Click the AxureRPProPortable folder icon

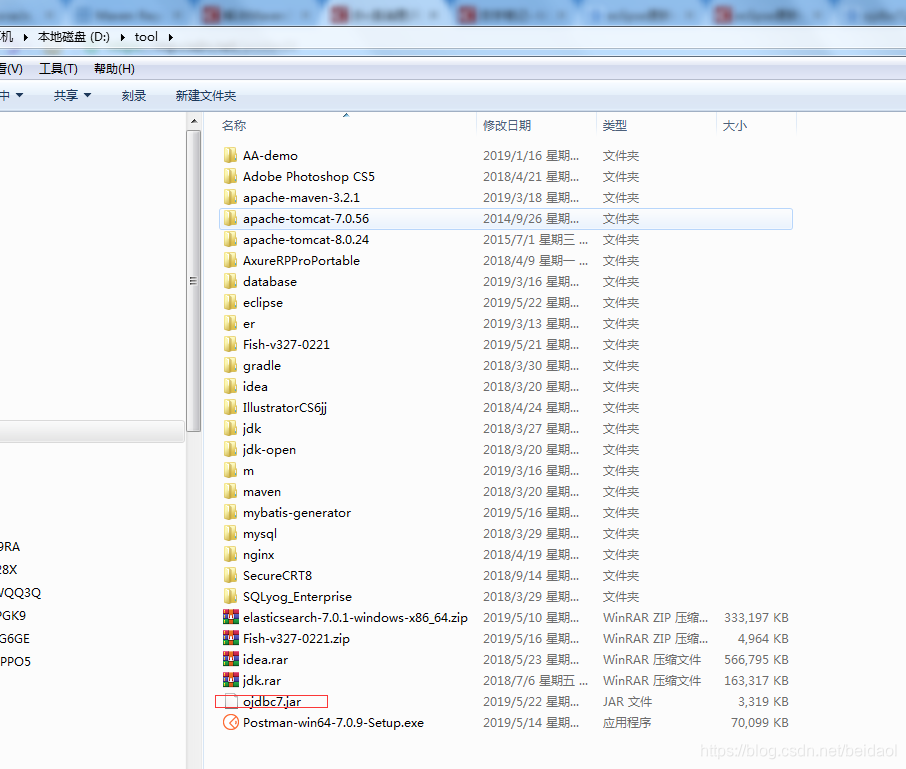click(230, 261)
